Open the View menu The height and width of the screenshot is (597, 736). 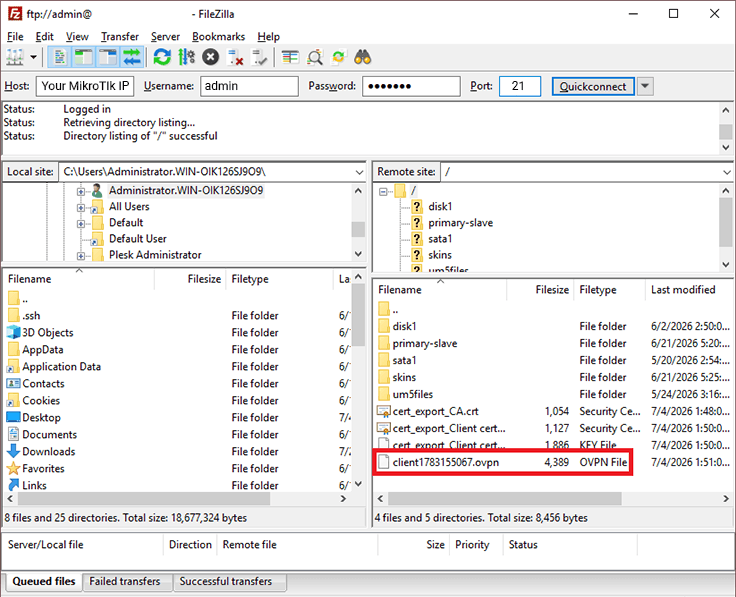pyautogui.click(x=77, y=37)
